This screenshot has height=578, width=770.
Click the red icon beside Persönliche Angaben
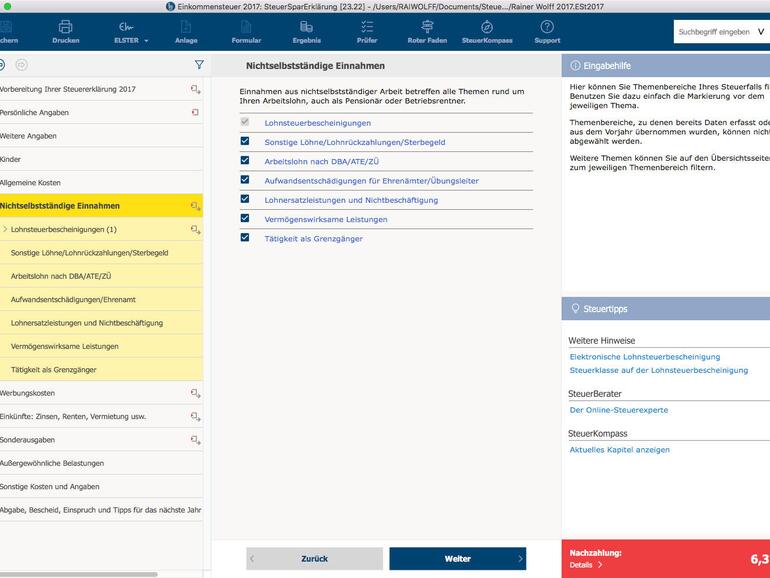(195, 112)
